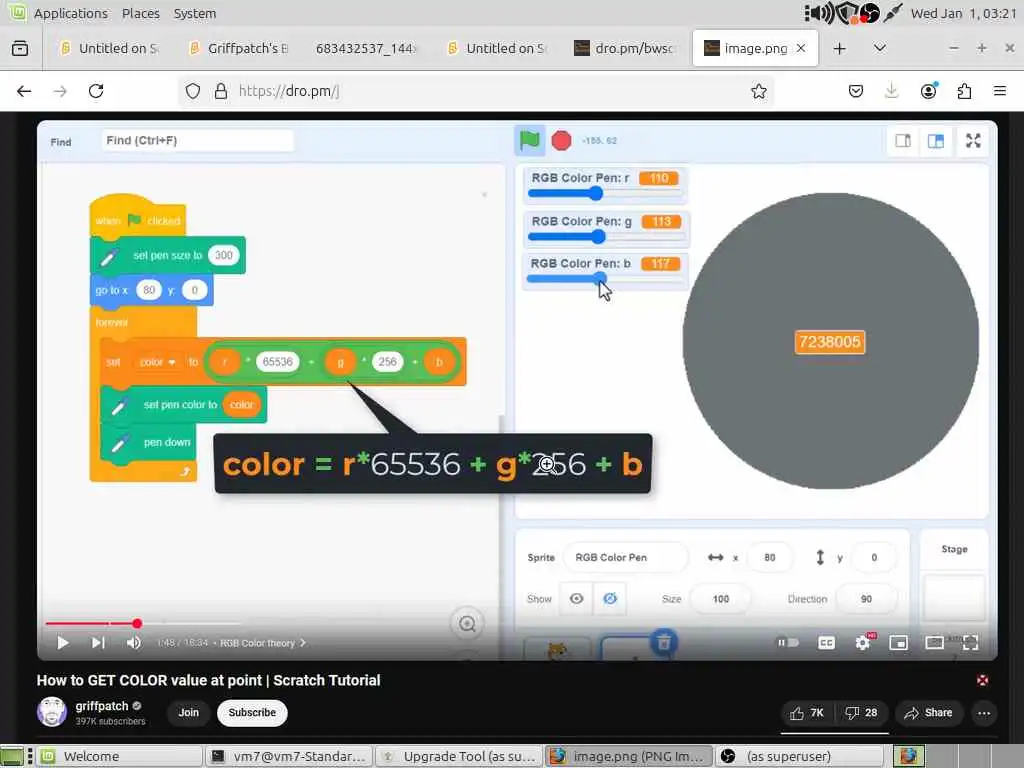Click the red stop sign button
This screenshot has width=1024, height=768.
[561, 140]
